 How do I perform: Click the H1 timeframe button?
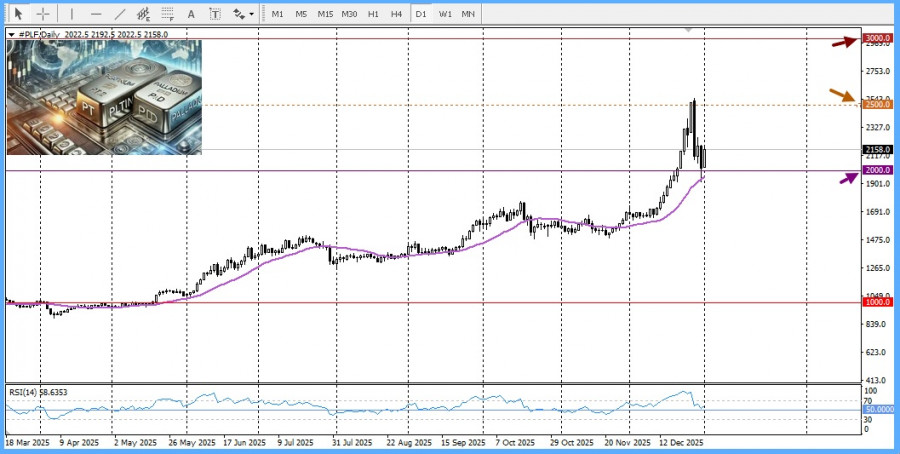(373, 14)
